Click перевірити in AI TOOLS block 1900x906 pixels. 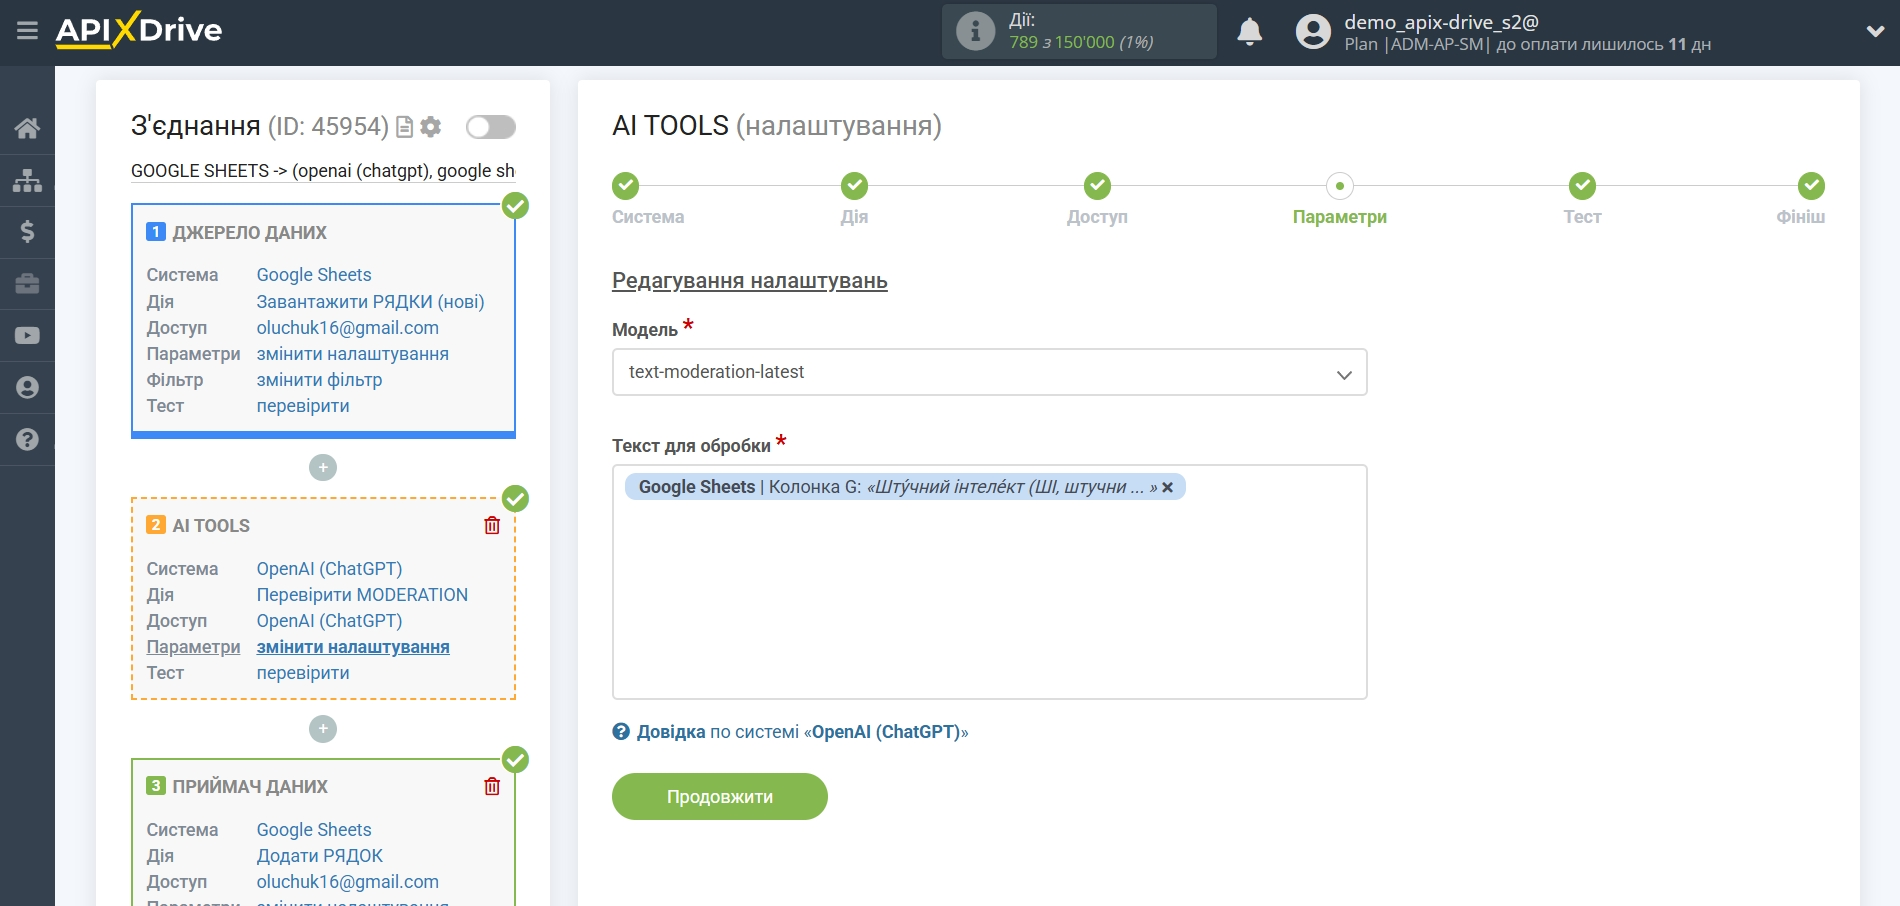click(x=303, y=673)
